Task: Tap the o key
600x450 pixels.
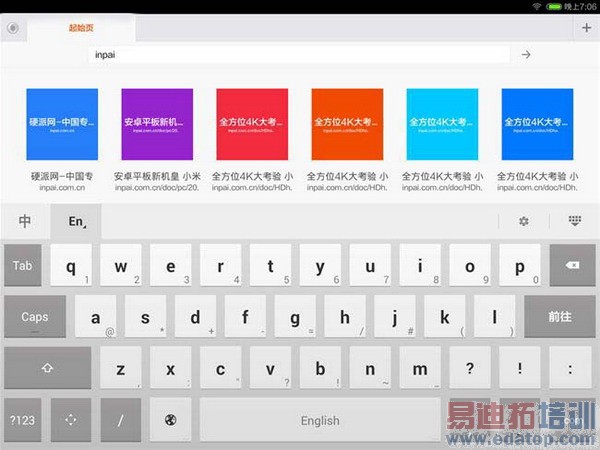Action: 470,265
